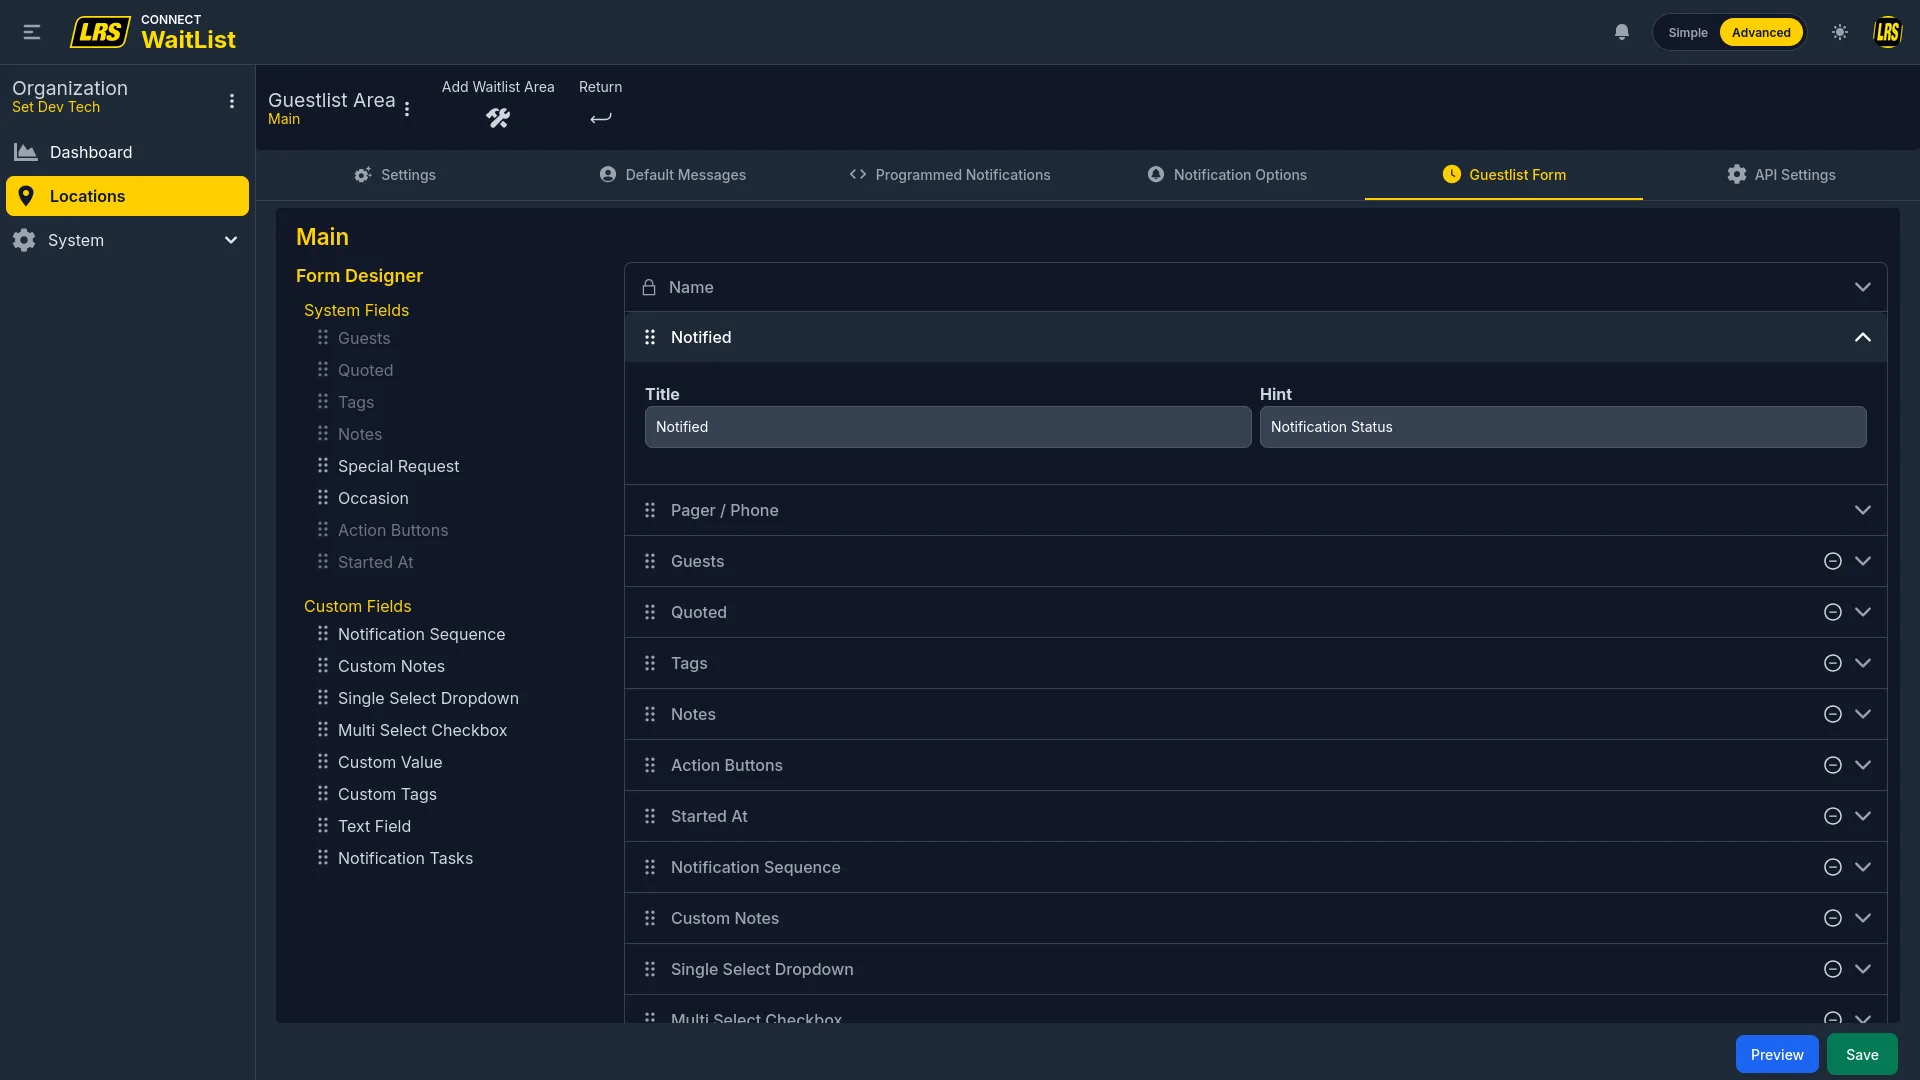Remove Custom Notes field with its minus icon
This screenshot has width=1920, height=1080.
pos(1833,918)
